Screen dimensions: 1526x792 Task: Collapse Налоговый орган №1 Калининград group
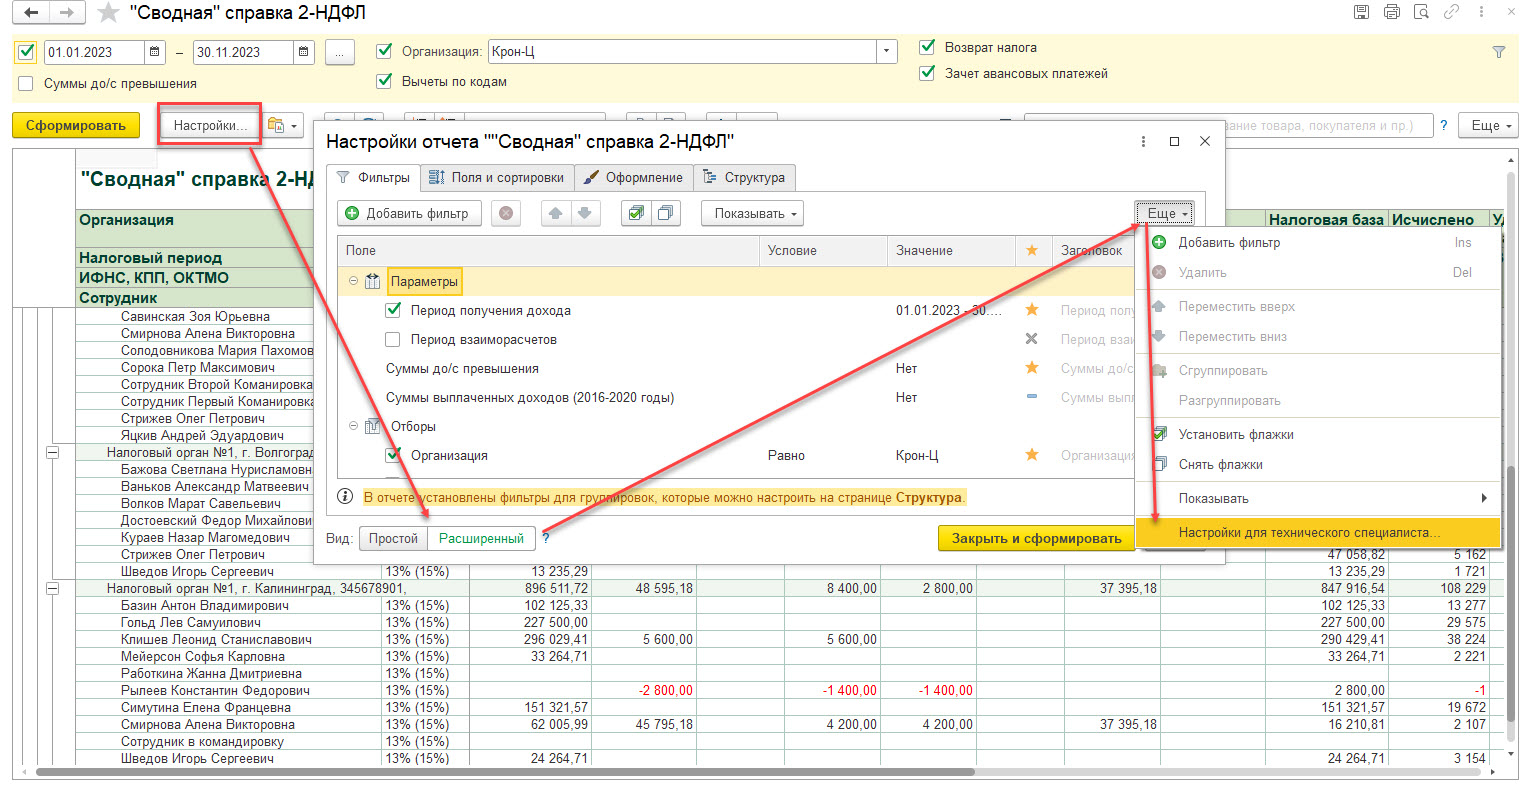point(53,588)
